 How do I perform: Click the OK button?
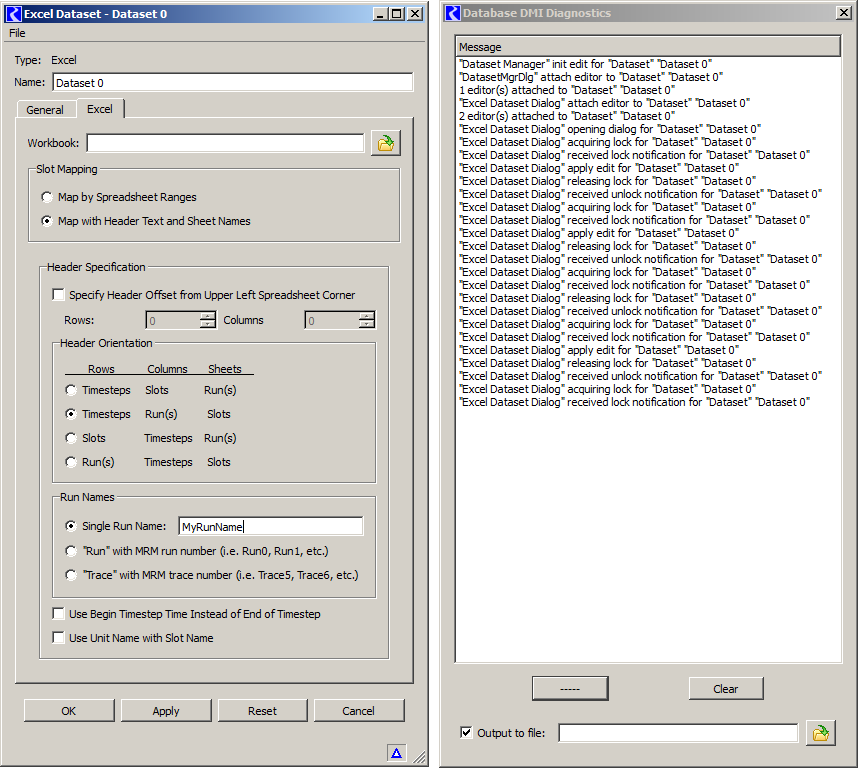(69, 711)
